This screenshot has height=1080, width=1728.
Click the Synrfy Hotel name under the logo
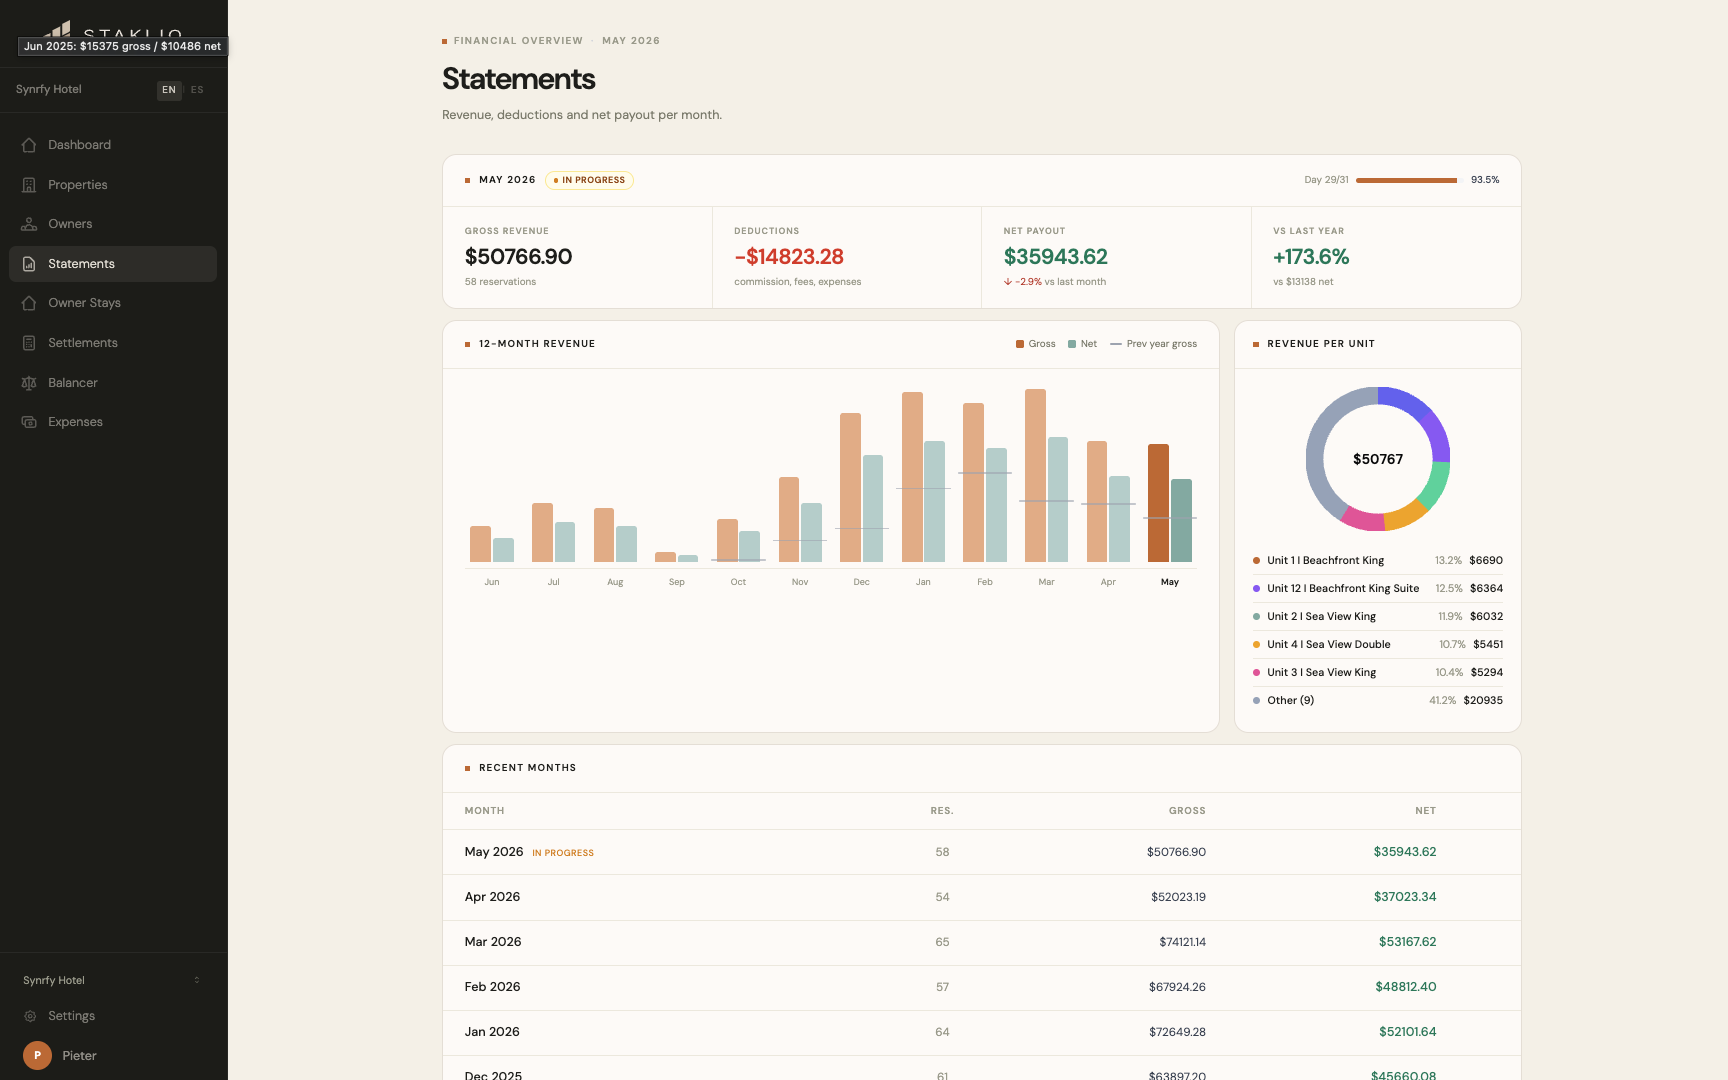[48, 90]
